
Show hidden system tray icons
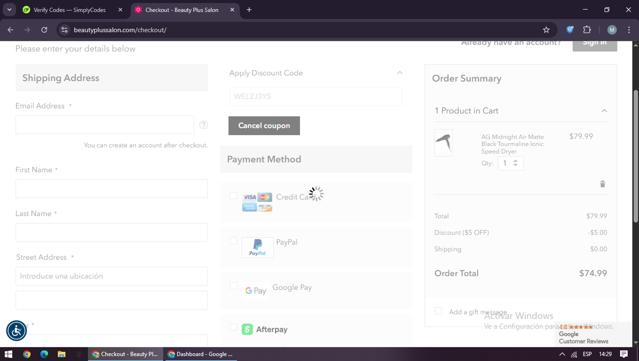[562, 354]
